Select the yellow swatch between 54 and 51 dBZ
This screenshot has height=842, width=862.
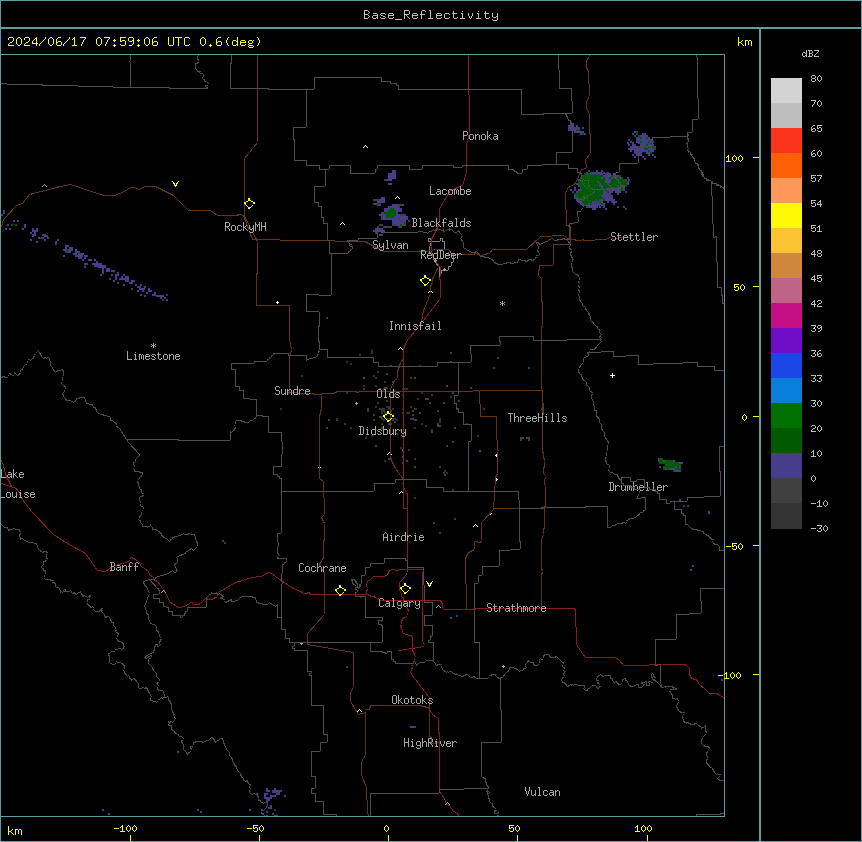pyautogui.click(x=786, y=215)
